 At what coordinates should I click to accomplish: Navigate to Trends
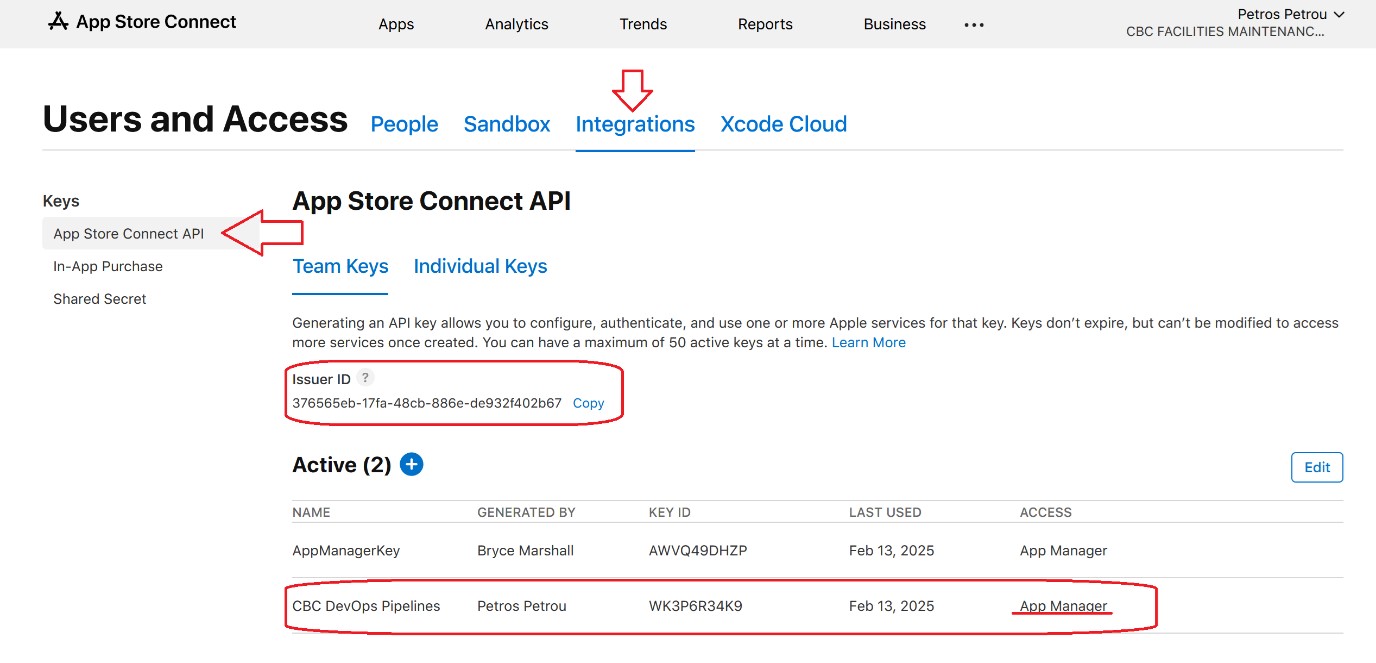pos(643,24)
